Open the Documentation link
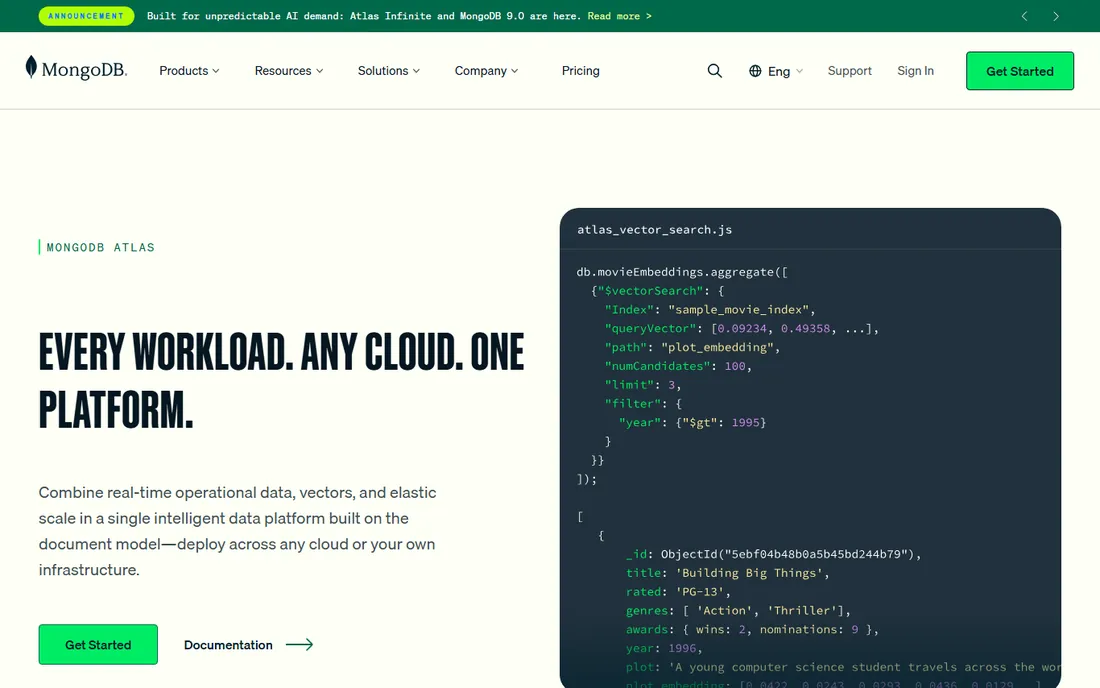This screenshot has height=688, width=1100. (228, 645)
